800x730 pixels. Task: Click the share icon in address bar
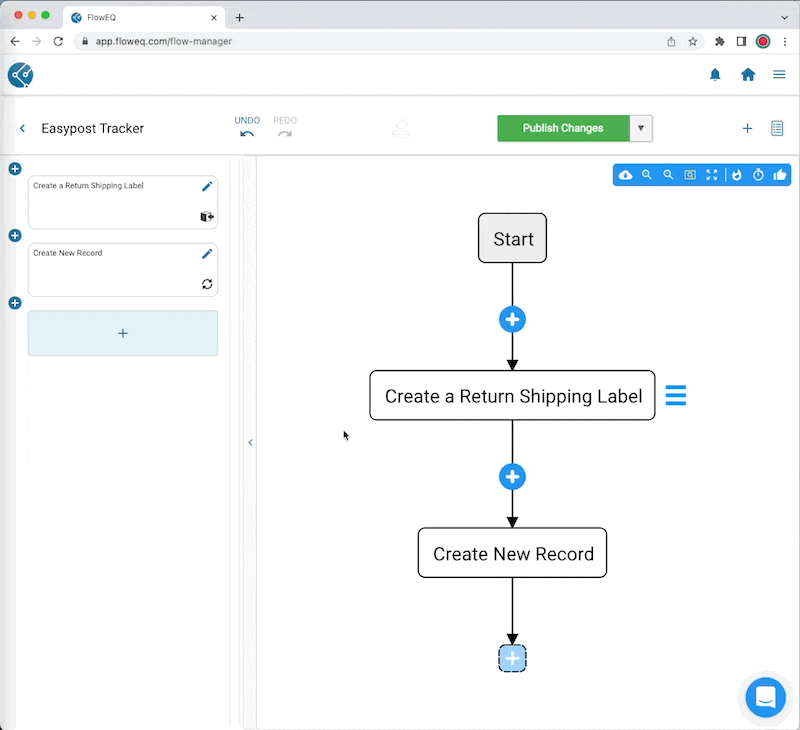click(671, 42)
